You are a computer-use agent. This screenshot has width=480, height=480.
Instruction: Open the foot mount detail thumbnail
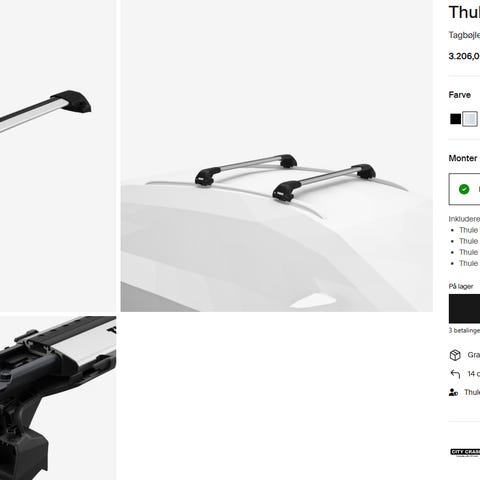(x=58, y=398)
